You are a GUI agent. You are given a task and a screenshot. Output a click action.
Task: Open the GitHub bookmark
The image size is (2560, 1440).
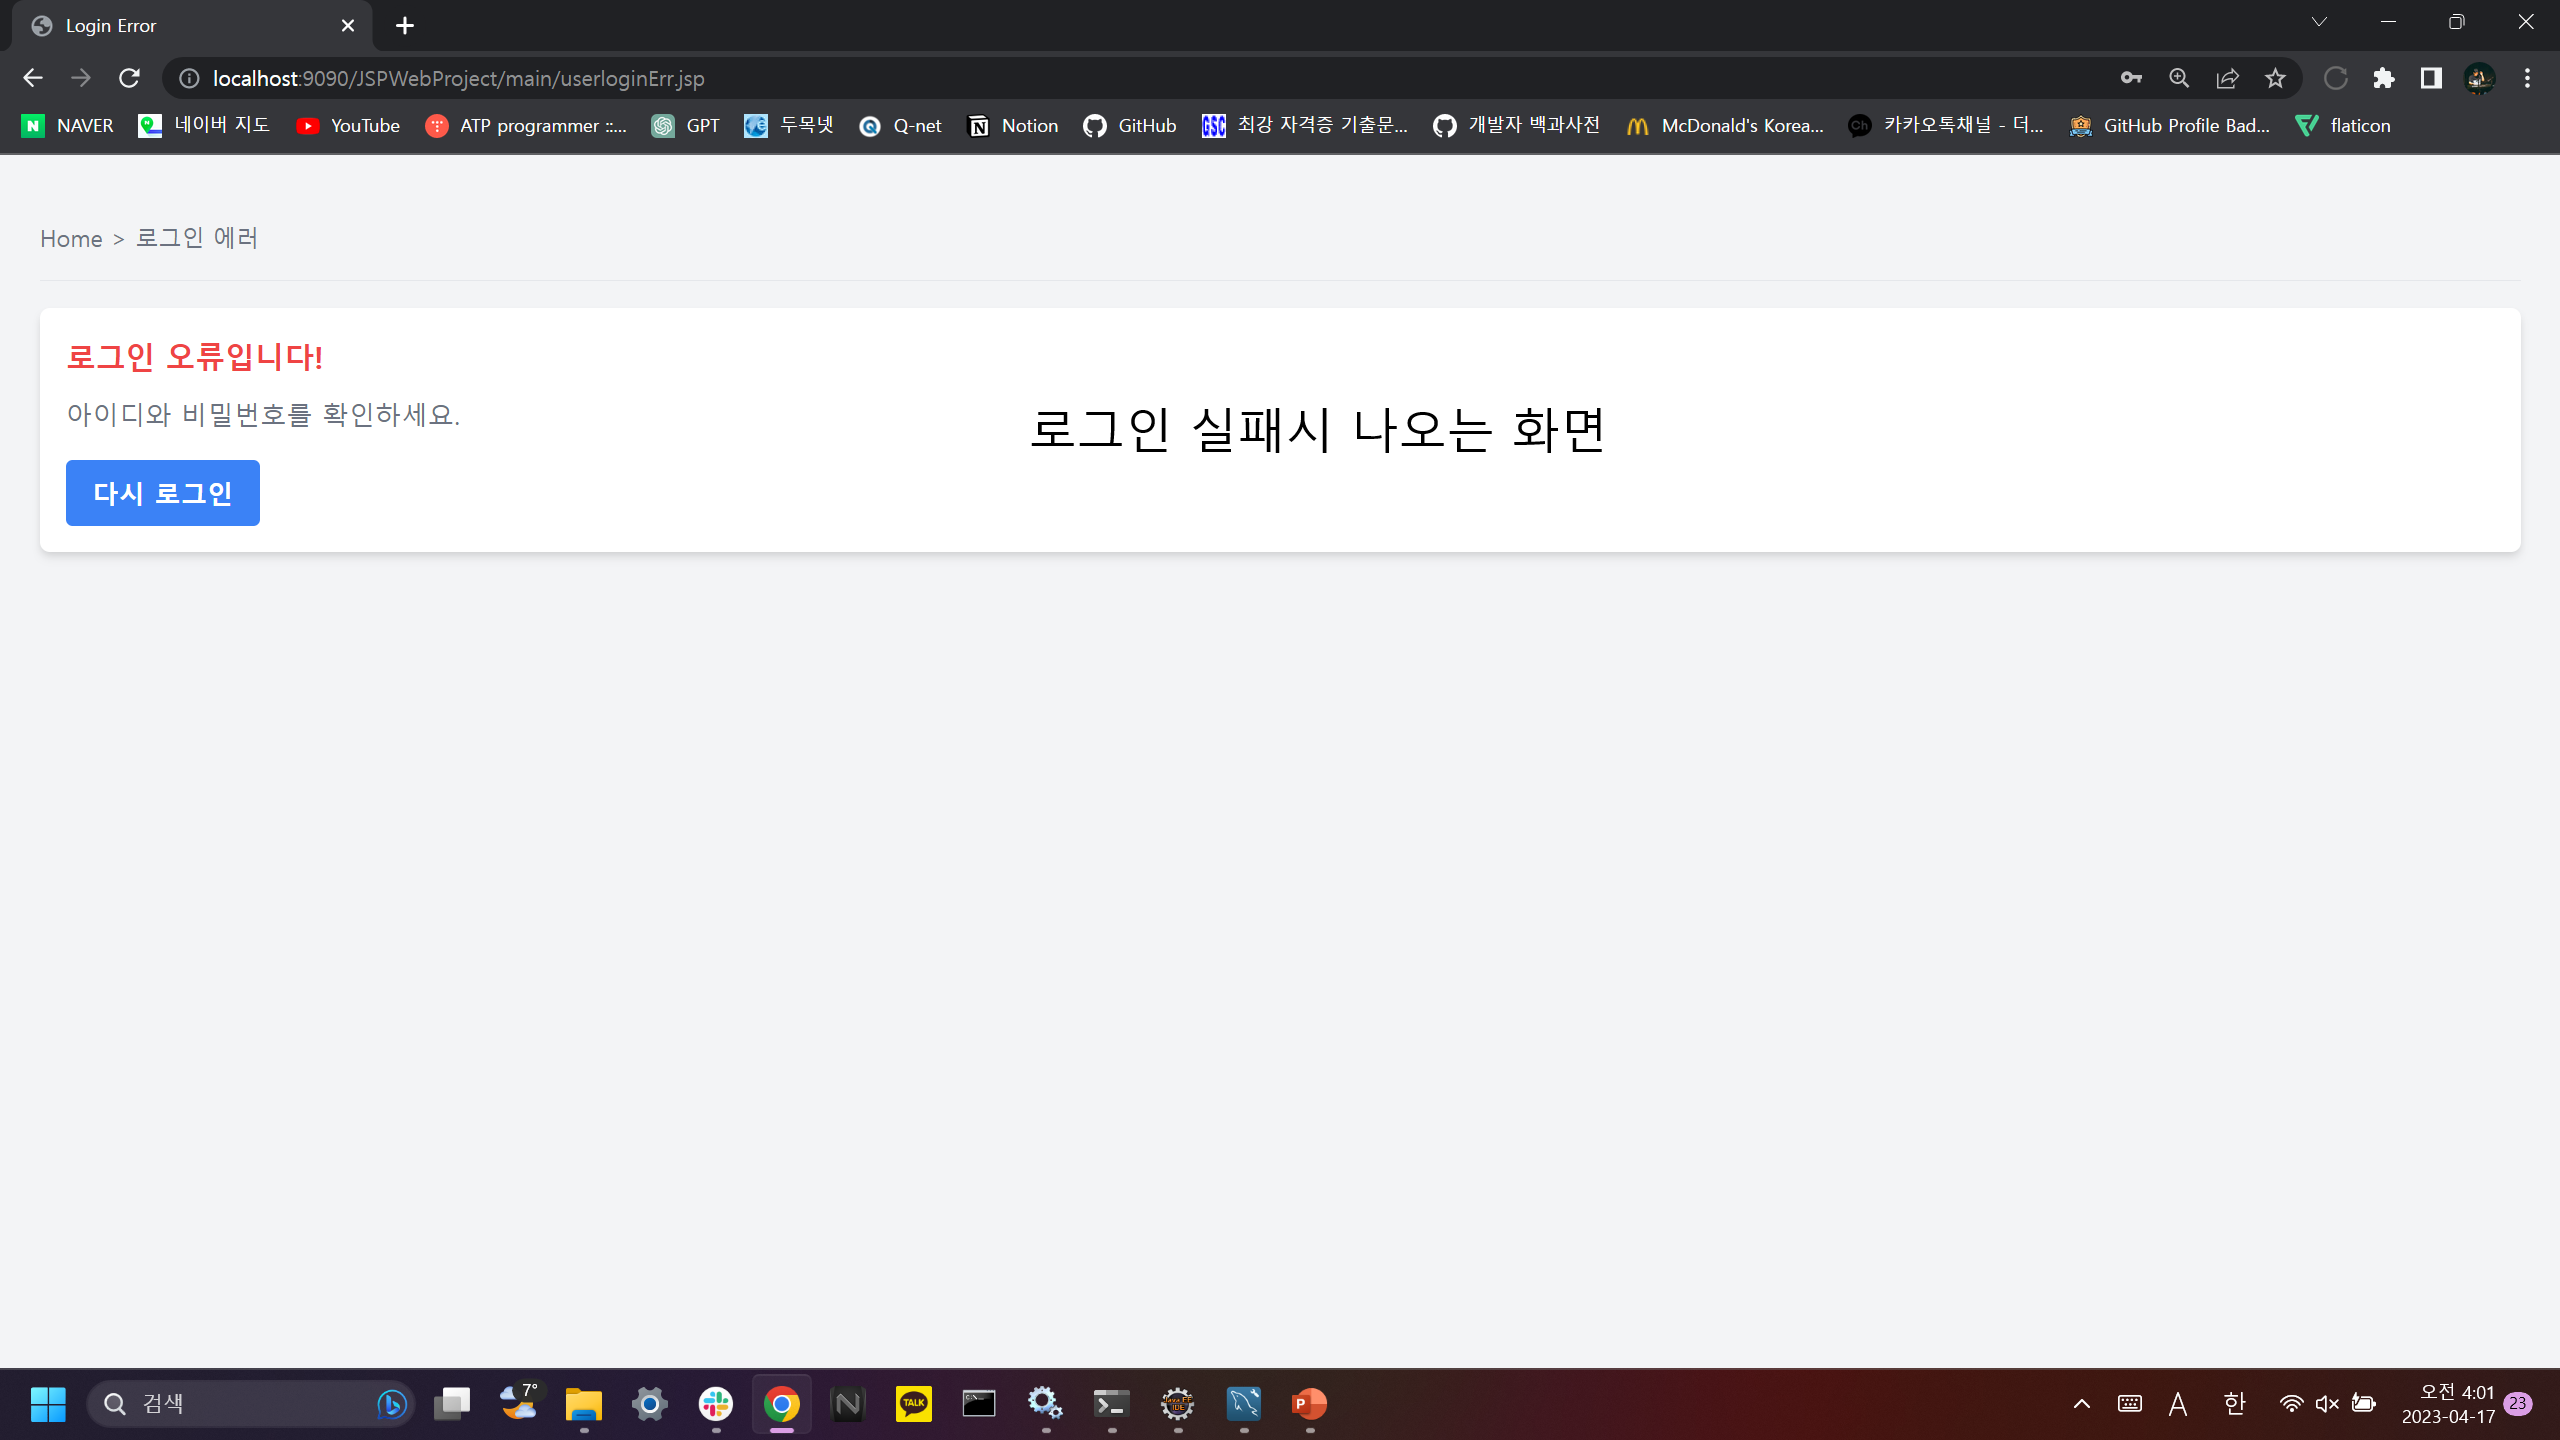(x=1130, y=126)
